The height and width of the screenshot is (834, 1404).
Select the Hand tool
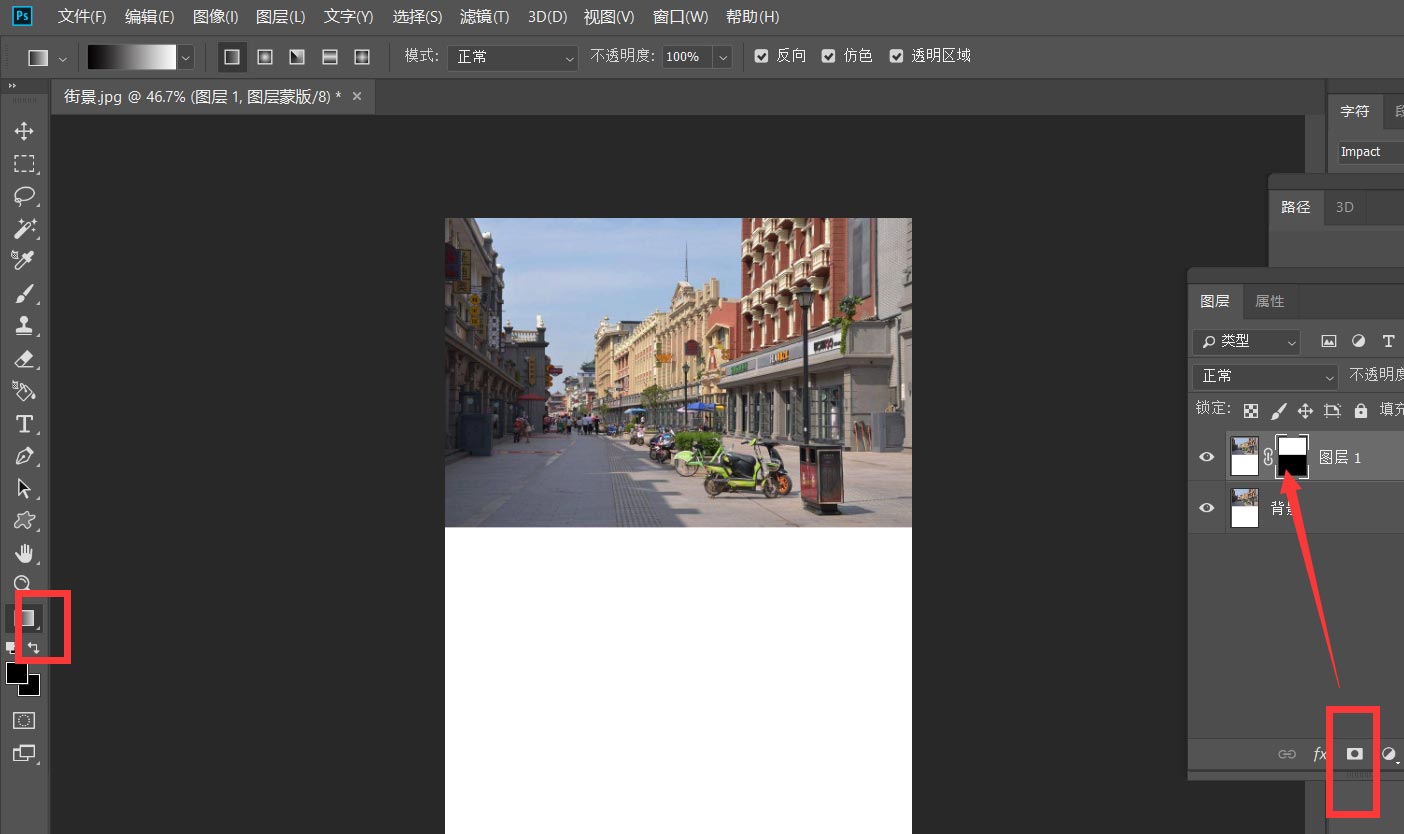[24, 553]
